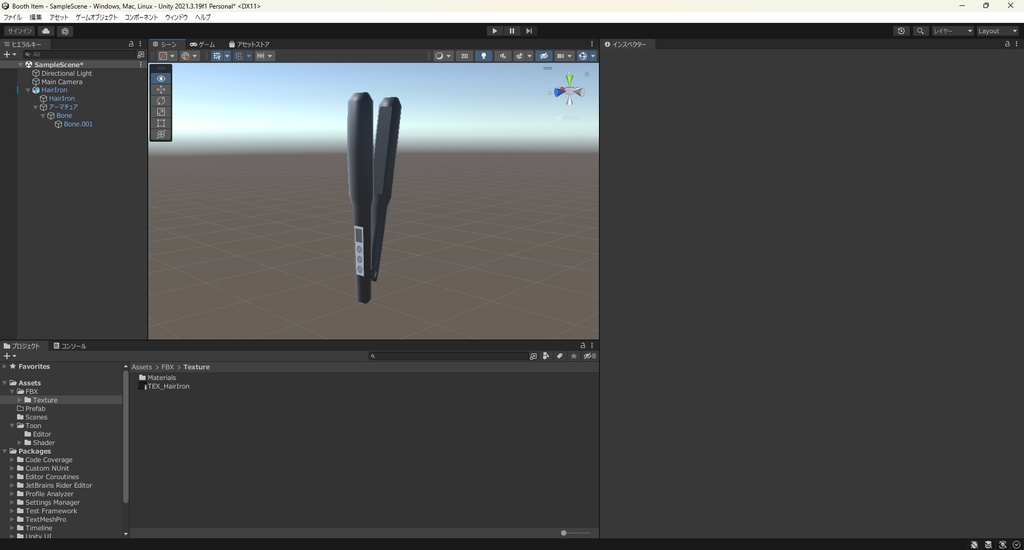
Task: Click the Play button
Action: click(x=494, y=31)
